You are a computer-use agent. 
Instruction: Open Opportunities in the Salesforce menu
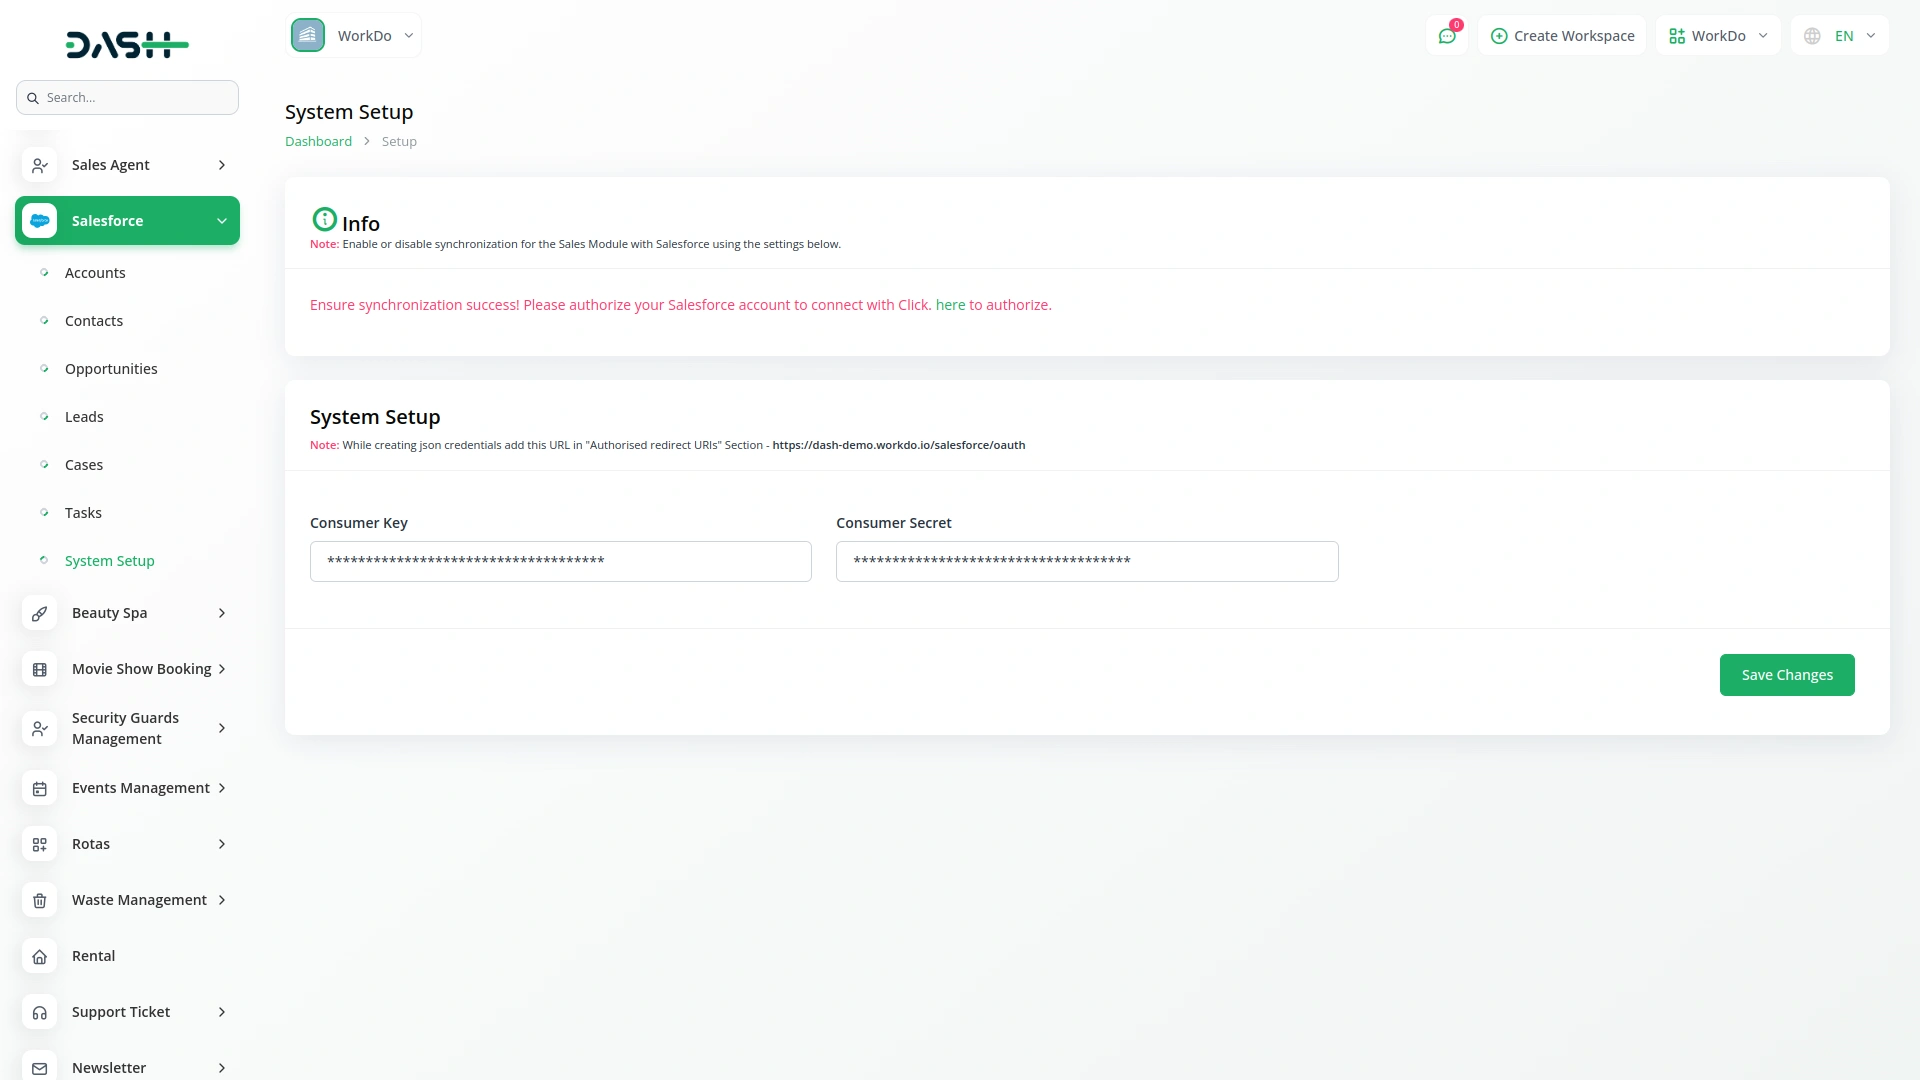pyautogui.click(x=111, y=369)
